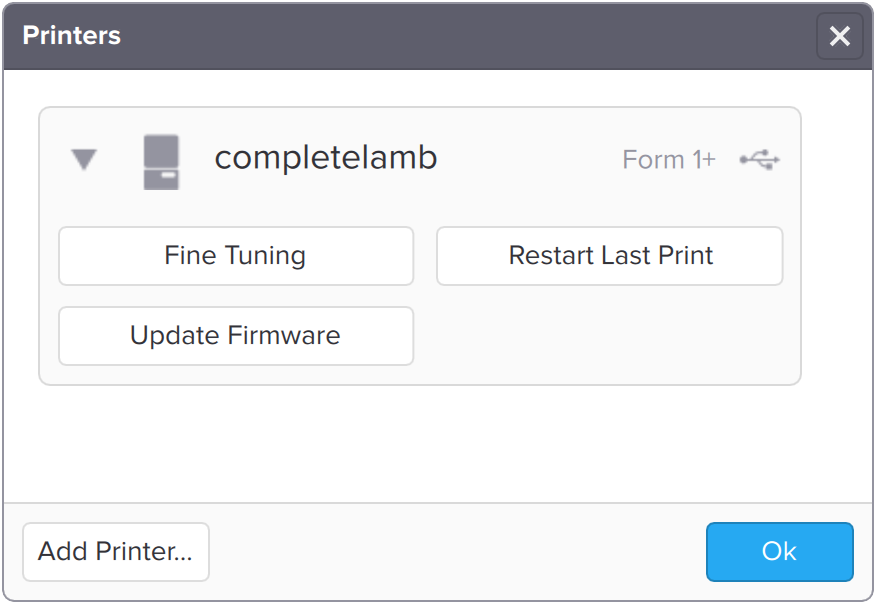Screen dimensions: 875x603
Task: Close the Printers dialog with the X
Action: point(839,37)
